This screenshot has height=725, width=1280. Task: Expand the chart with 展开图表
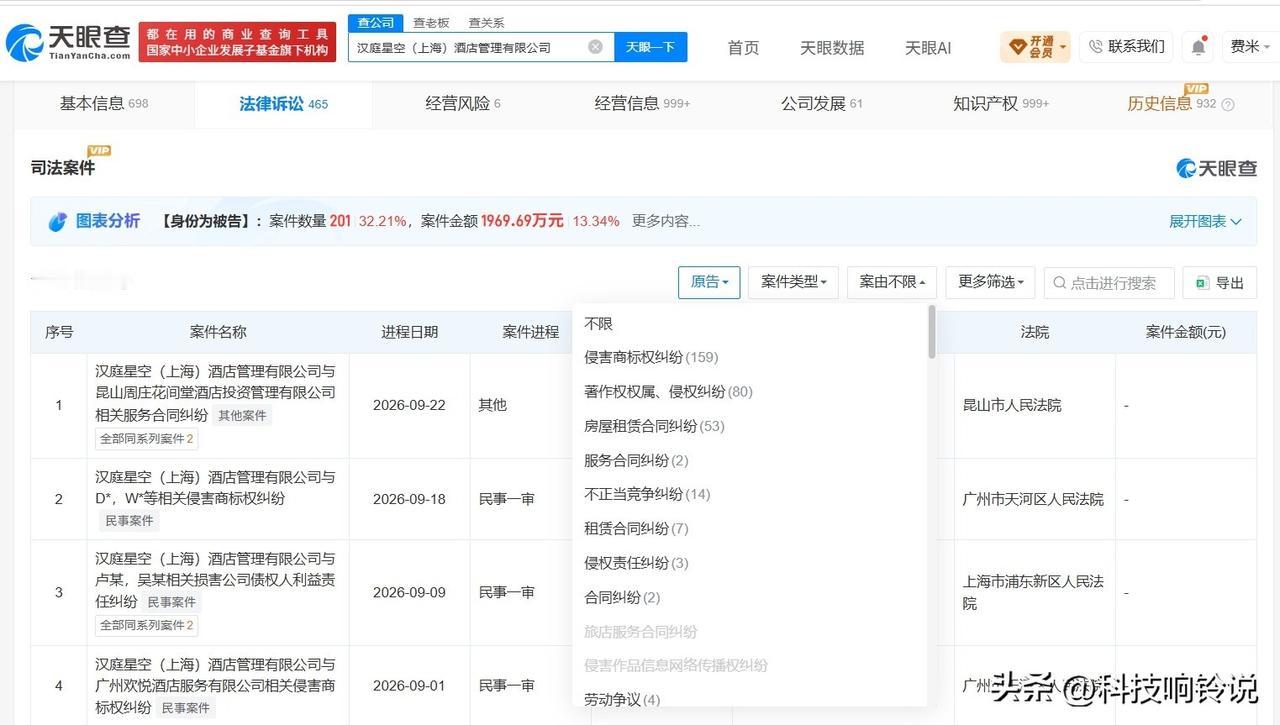(x=1205, y=221)
